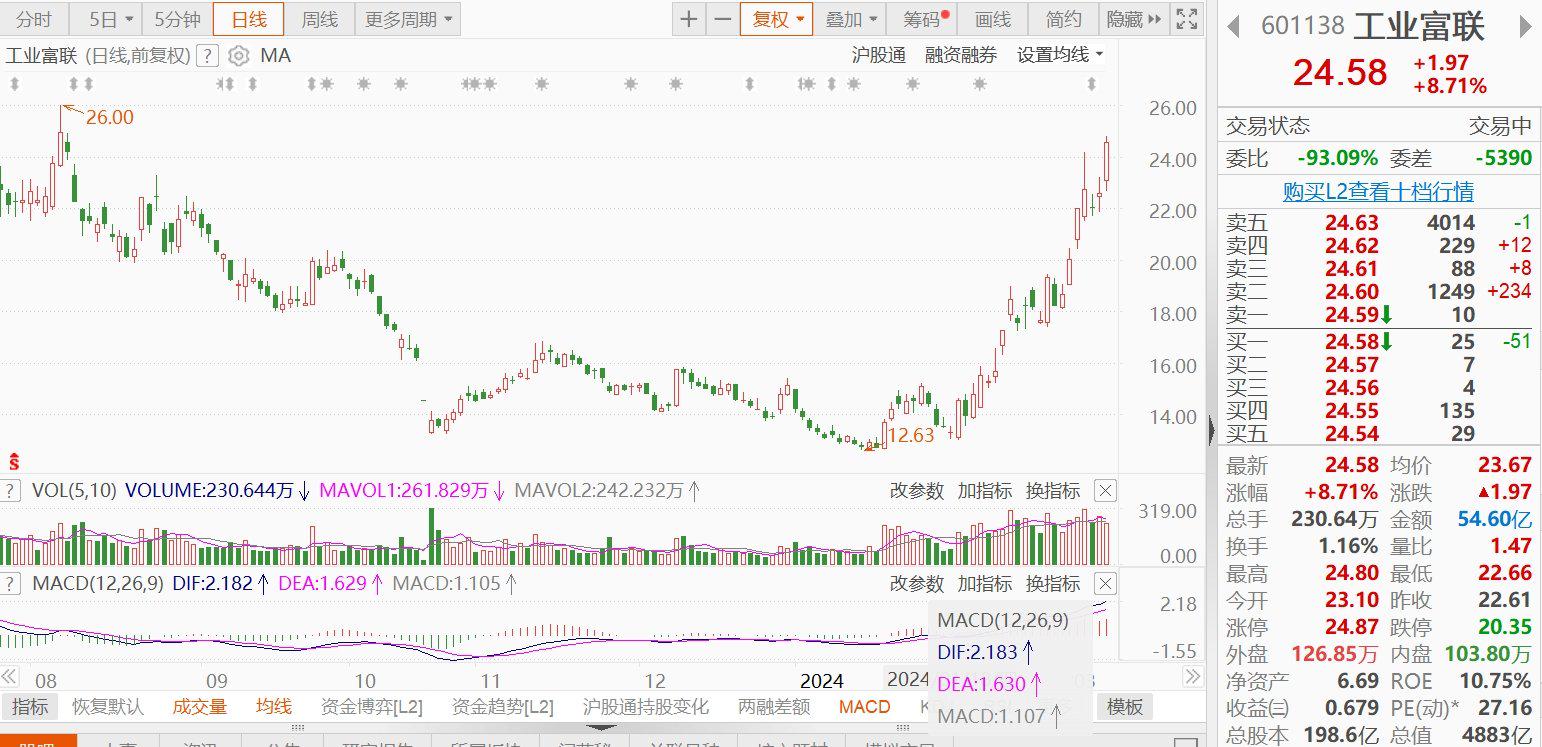Image resolution: width=1542 pixels, height=747 pixels.
Task: Click 改参数 in the VOL panel
Action: pyautogui.click(x=916, y=491)
